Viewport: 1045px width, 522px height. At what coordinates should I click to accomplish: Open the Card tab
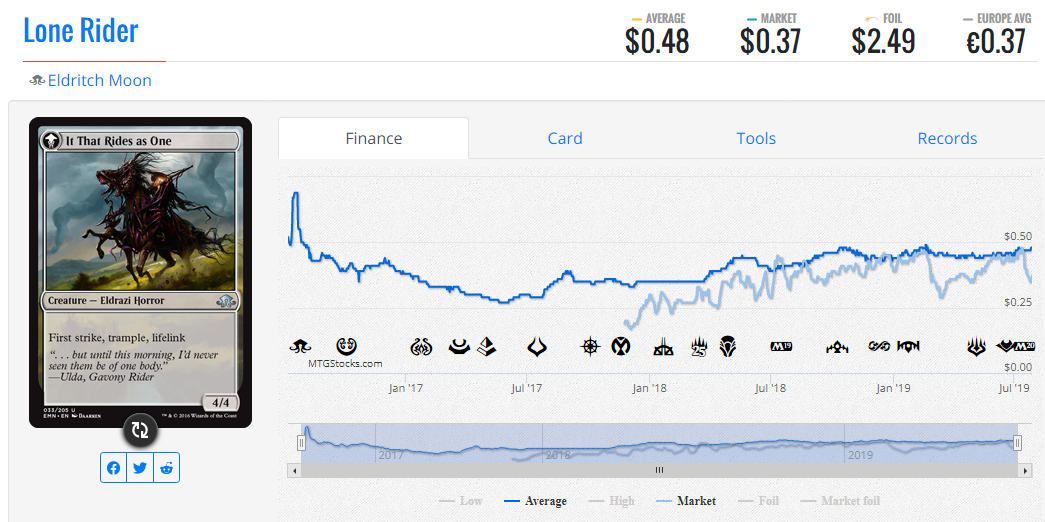(564, 138)
